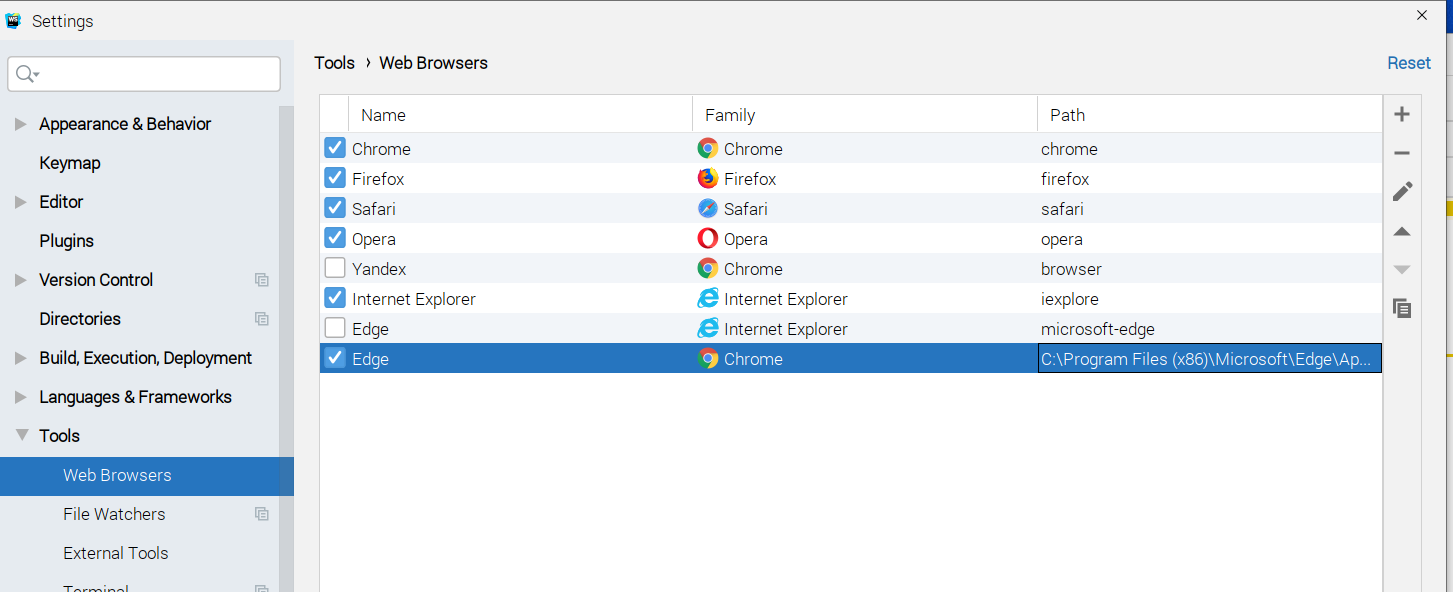Open the Keymap settings page
The height and width of the screenshot is (592, 1453).
coord(70,163)
